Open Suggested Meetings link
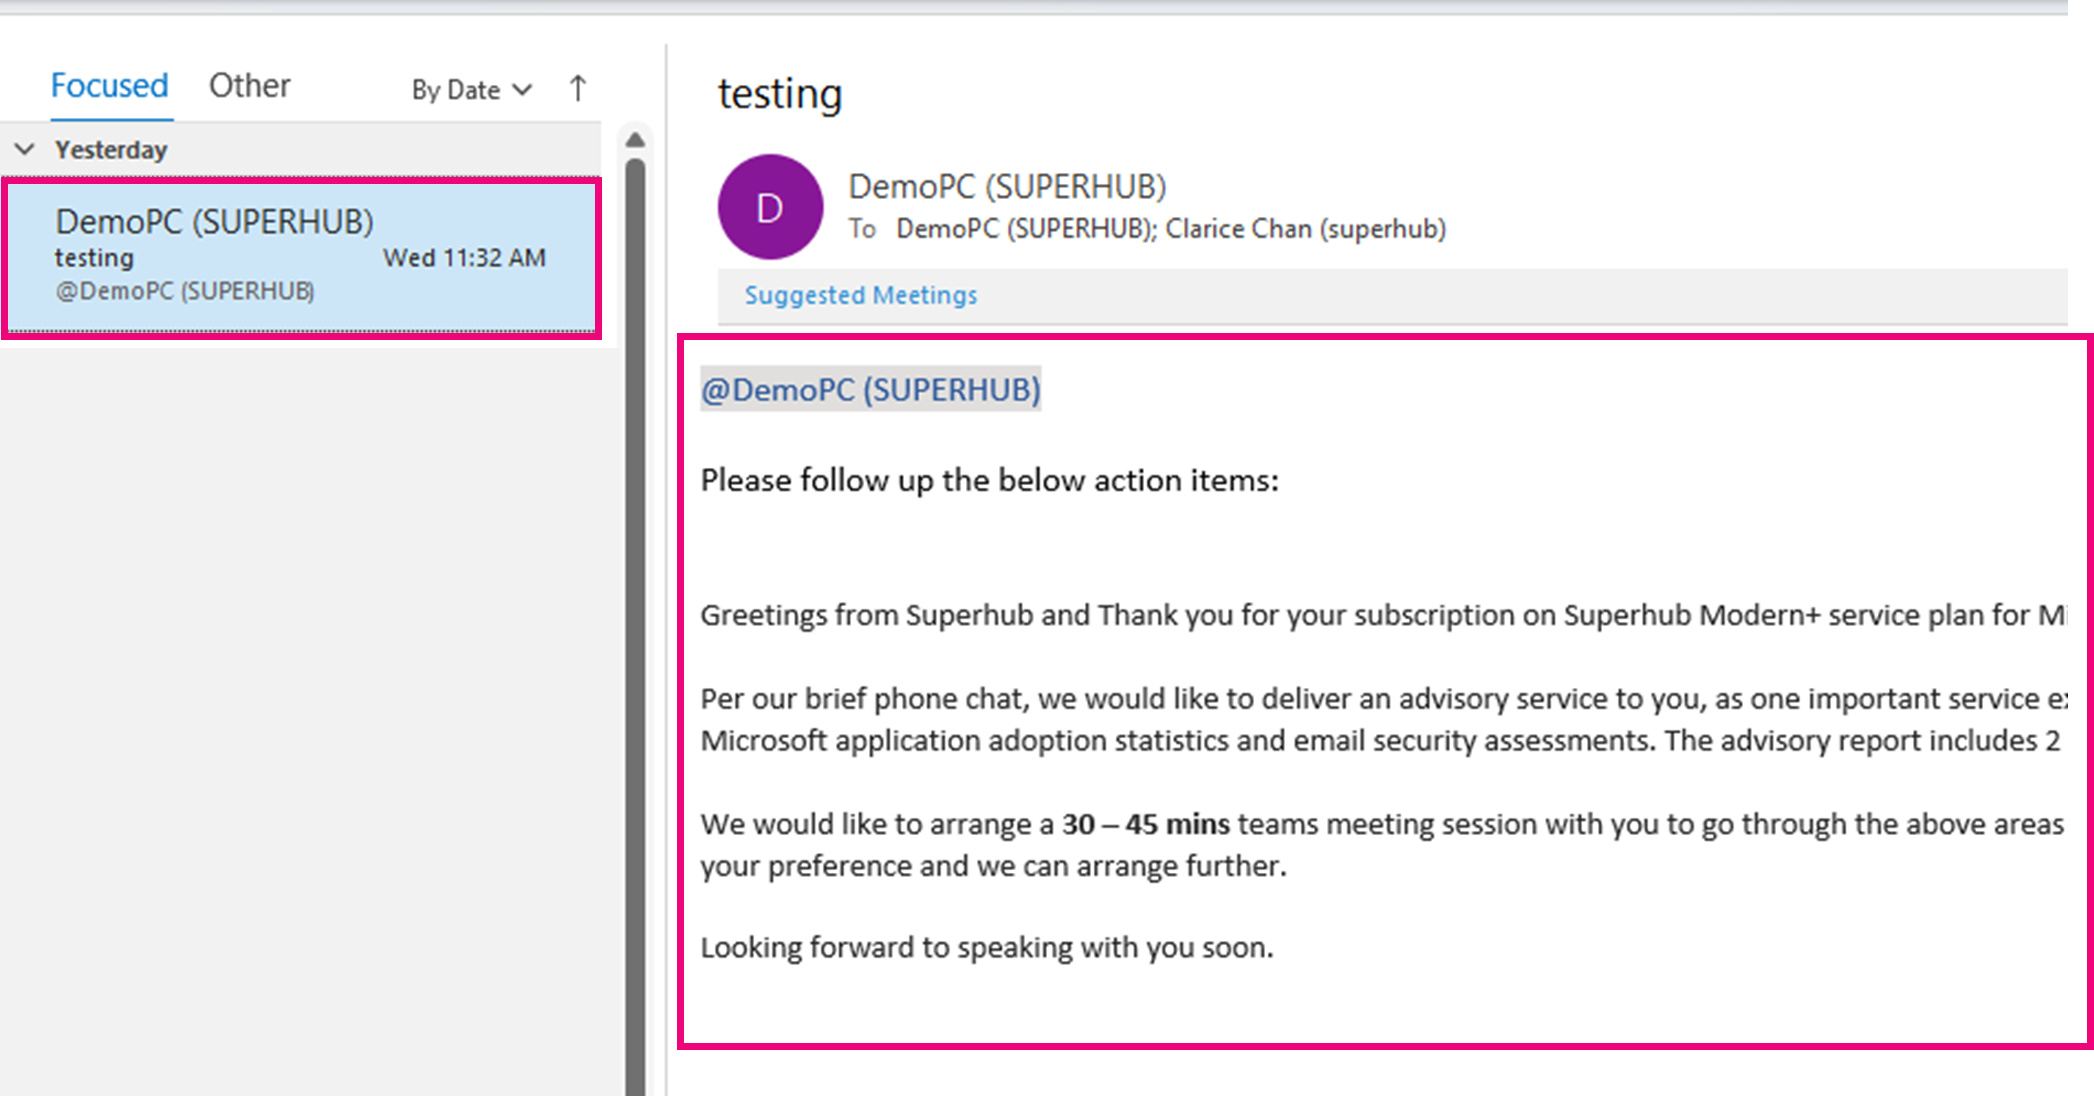 pyautogui.click(x=860, y=295)
